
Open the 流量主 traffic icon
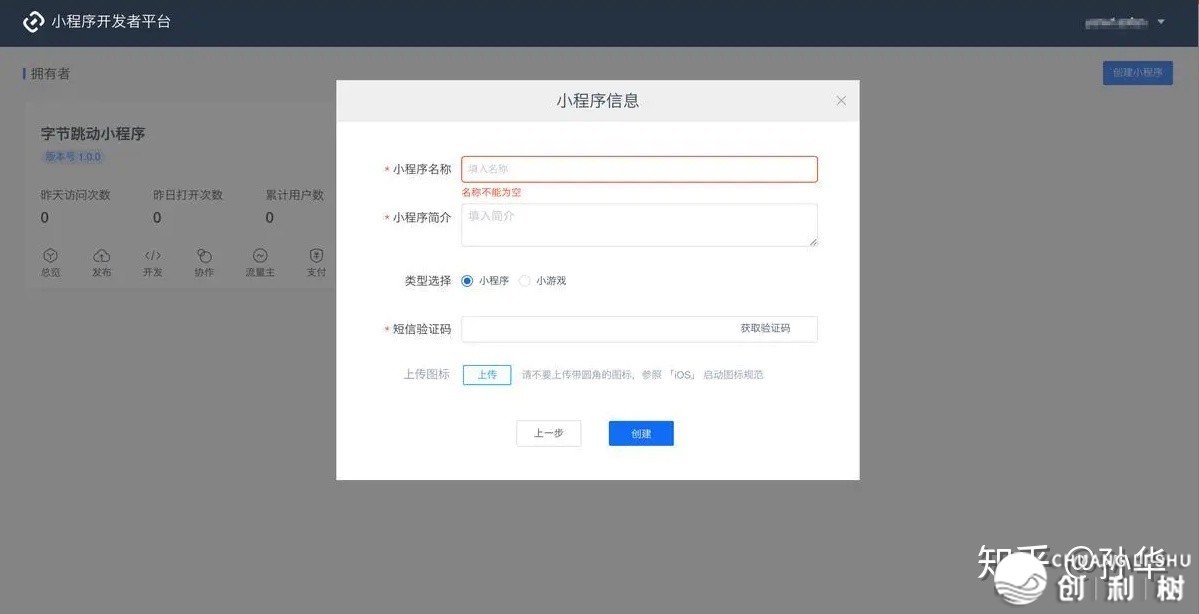tap(260, 257)
